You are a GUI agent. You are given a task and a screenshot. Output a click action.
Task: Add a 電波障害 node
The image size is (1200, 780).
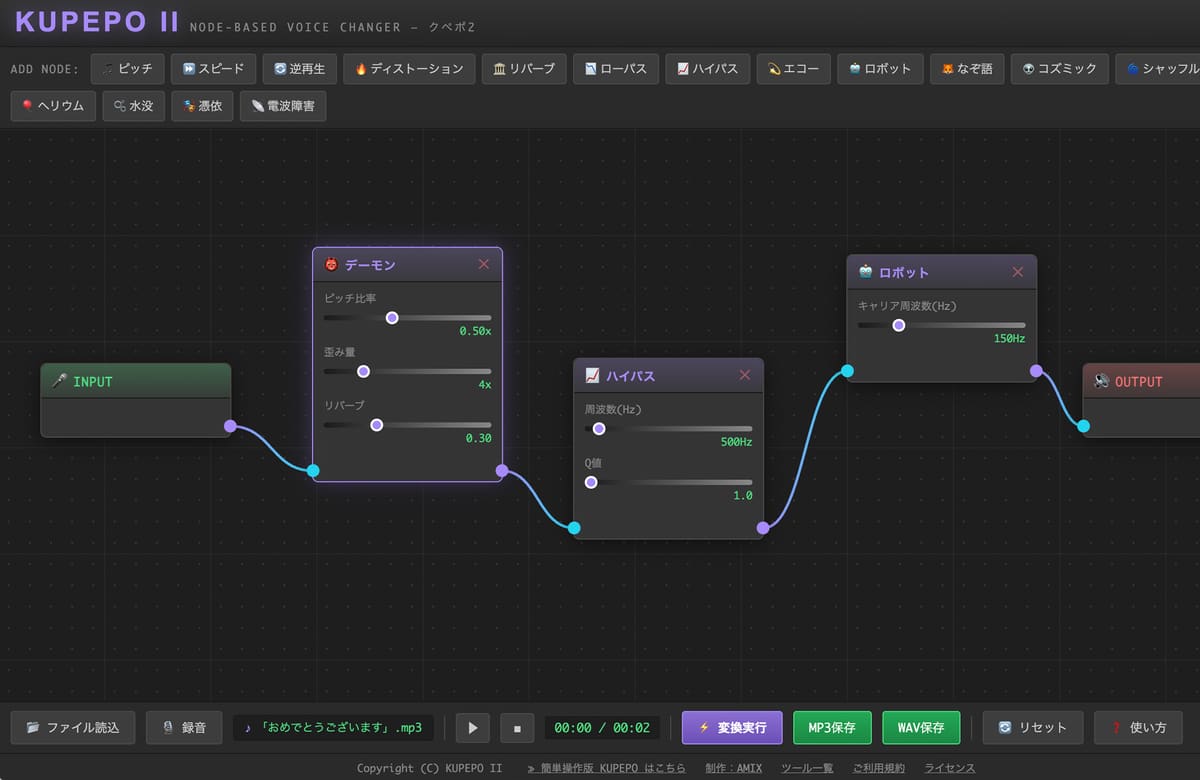click(283, 105)
